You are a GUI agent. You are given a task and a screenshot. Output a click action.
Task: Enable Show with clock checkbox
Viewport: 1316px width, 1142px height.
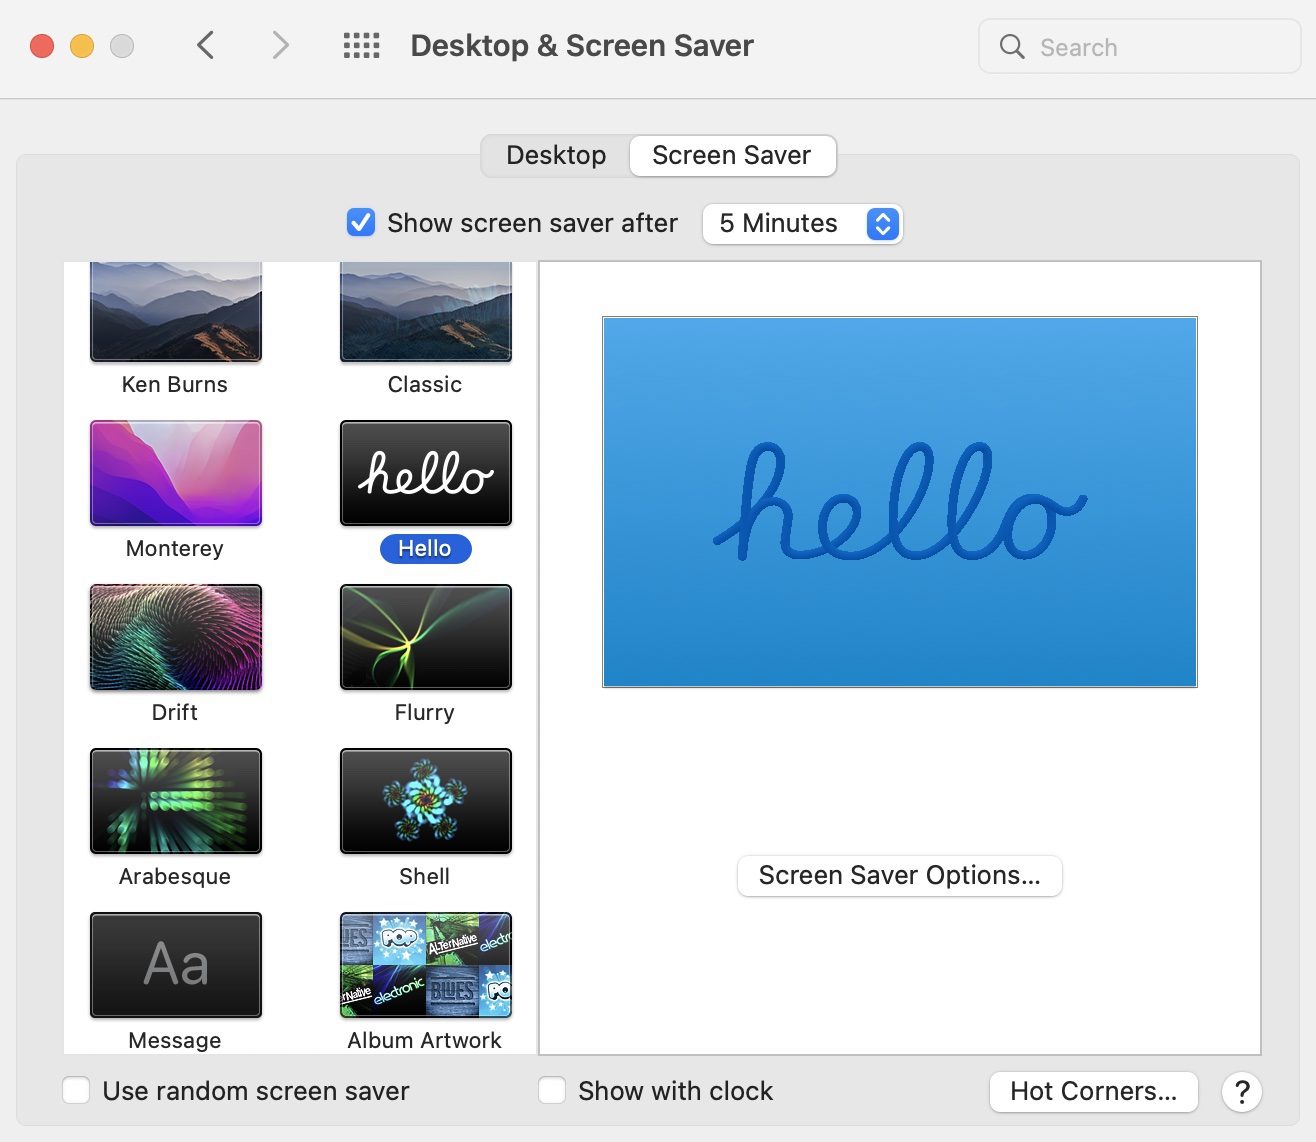[x=552, y=1090]
